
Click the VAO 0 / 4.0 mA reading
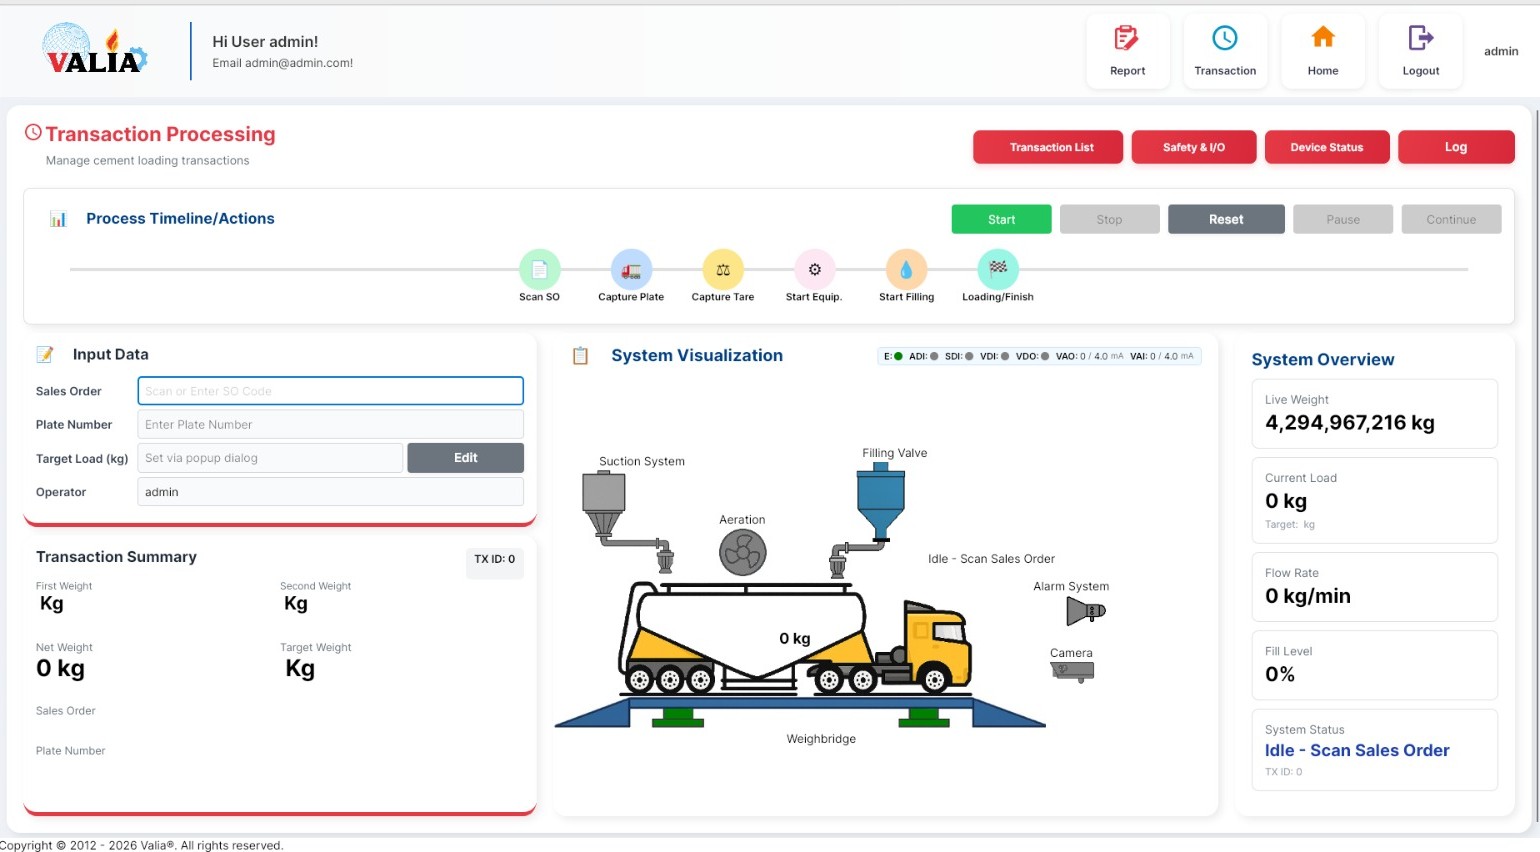click(x=1089, y=356)
